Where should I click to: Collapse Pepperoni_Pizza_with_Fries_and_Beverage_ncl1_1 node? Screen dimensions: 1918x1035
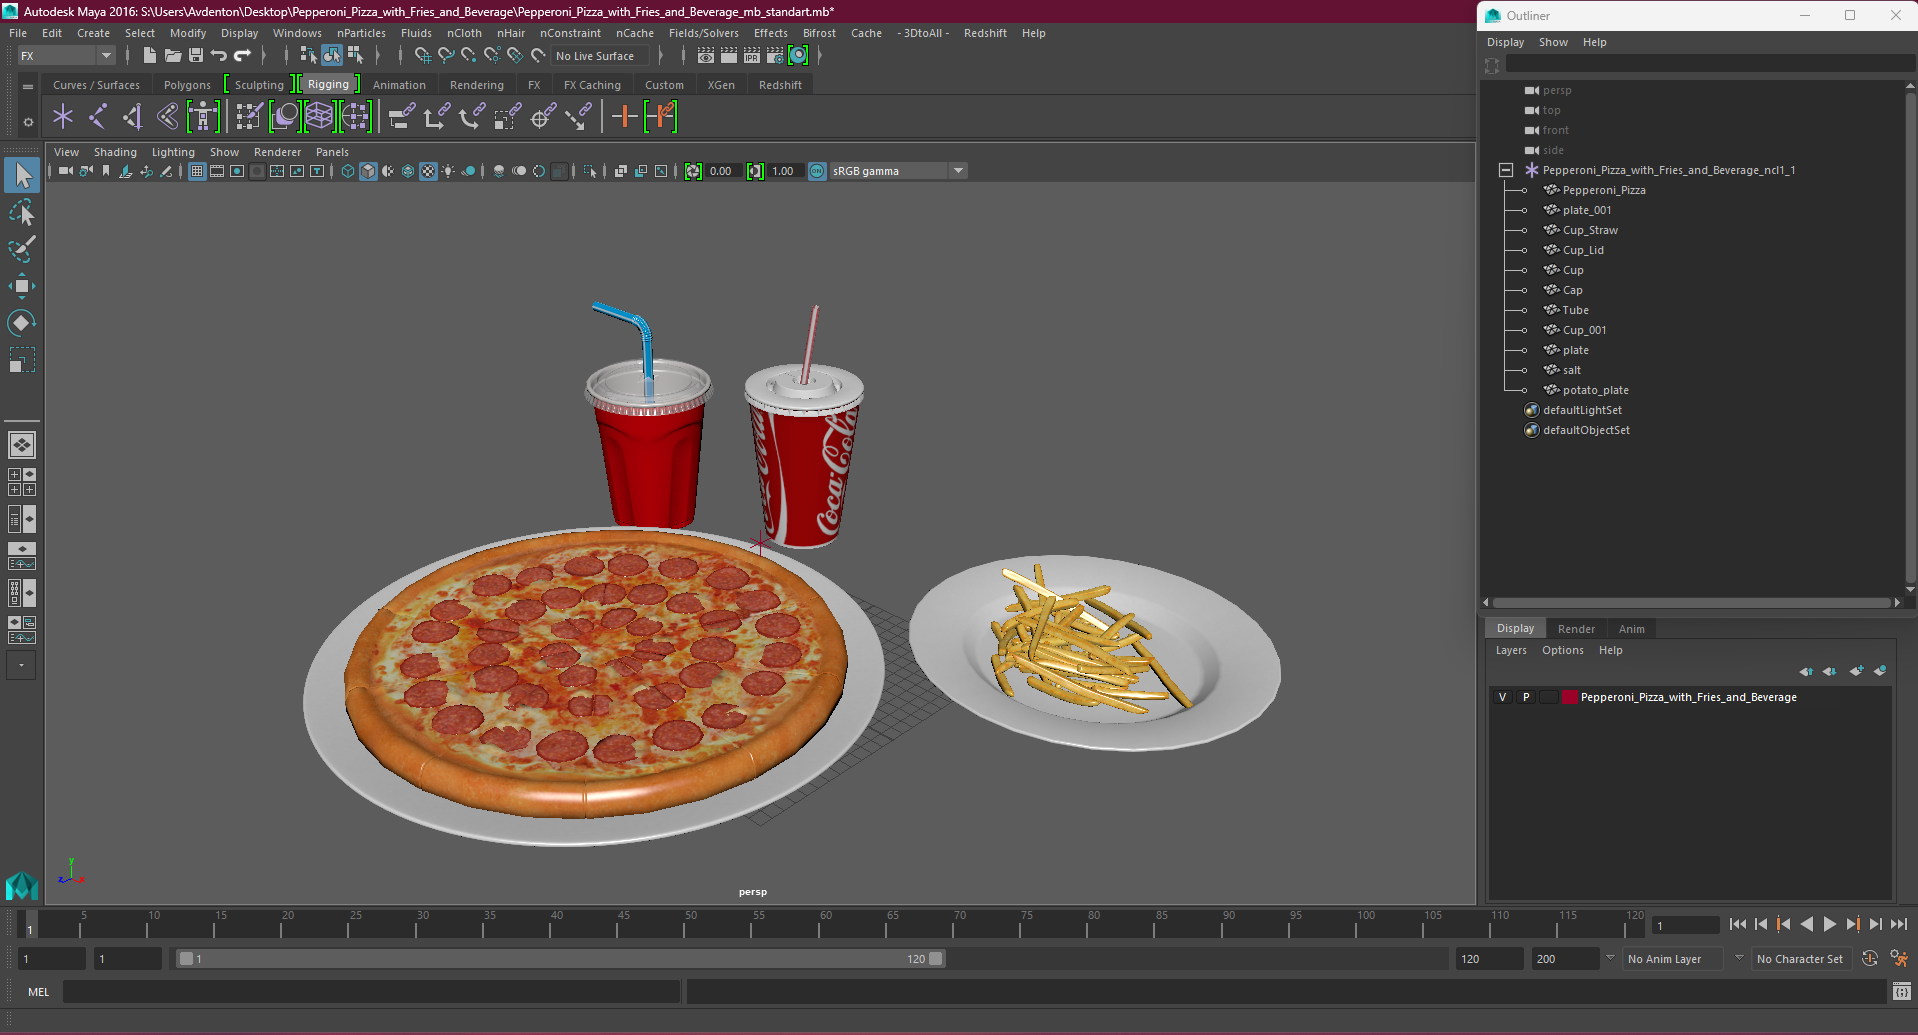[x=1506, y=170]
